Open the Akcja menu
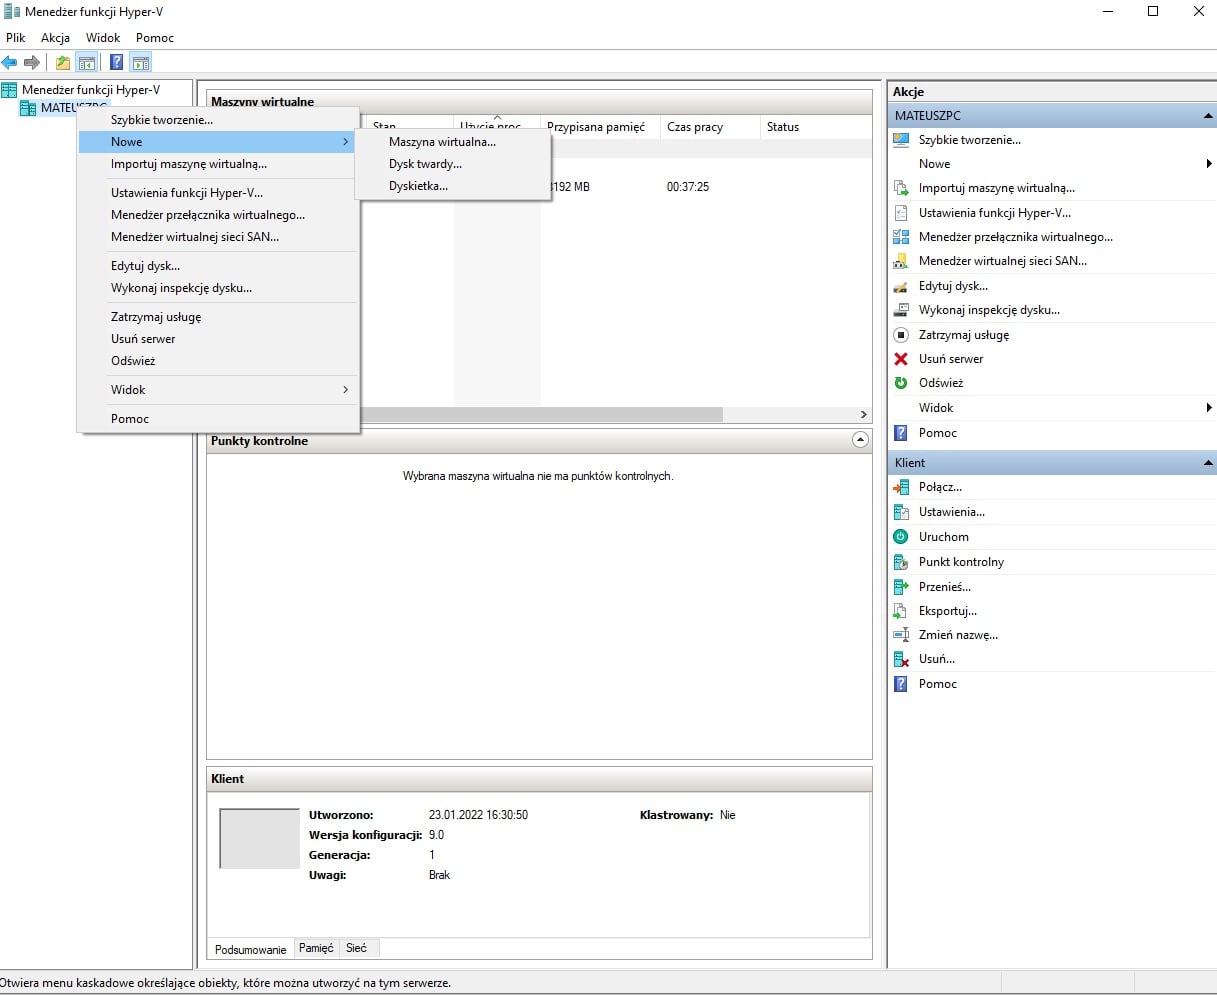Screen dimensions: 1217x995 (55, 38)
